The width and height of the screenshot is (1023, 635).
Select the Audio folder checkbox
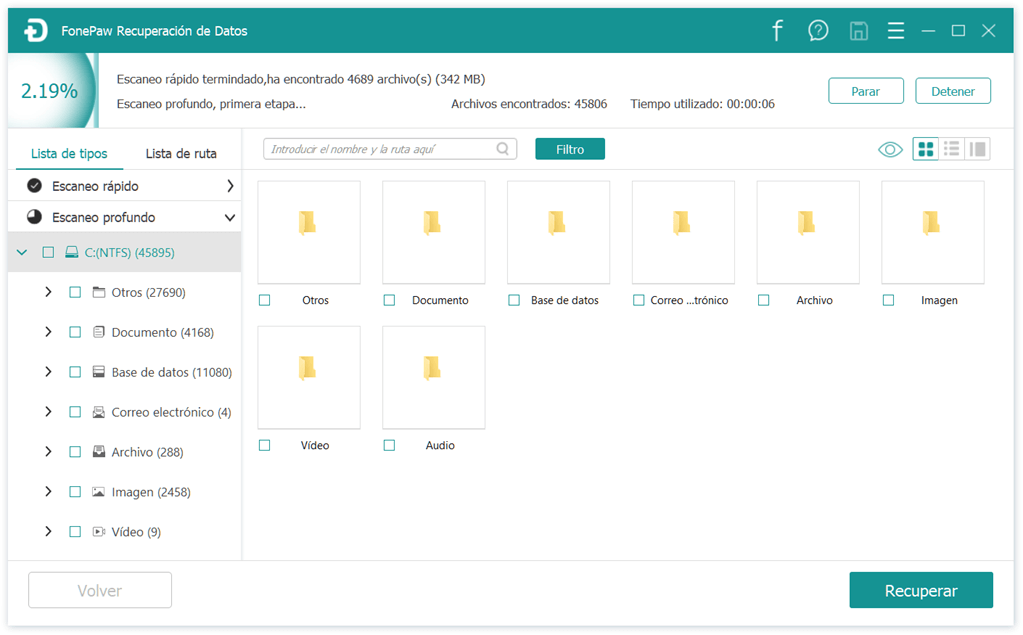tap(389, 445)
